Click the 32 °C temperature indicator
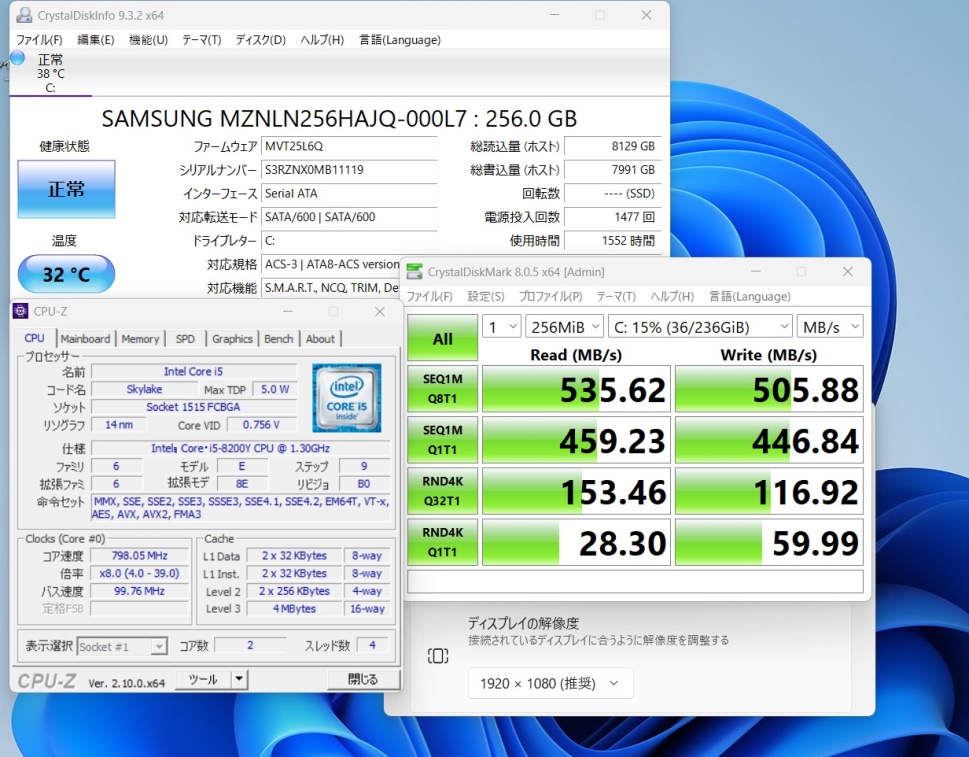Image resolution: width=969 pixels, height=757 pixels. tap(66, 274)
